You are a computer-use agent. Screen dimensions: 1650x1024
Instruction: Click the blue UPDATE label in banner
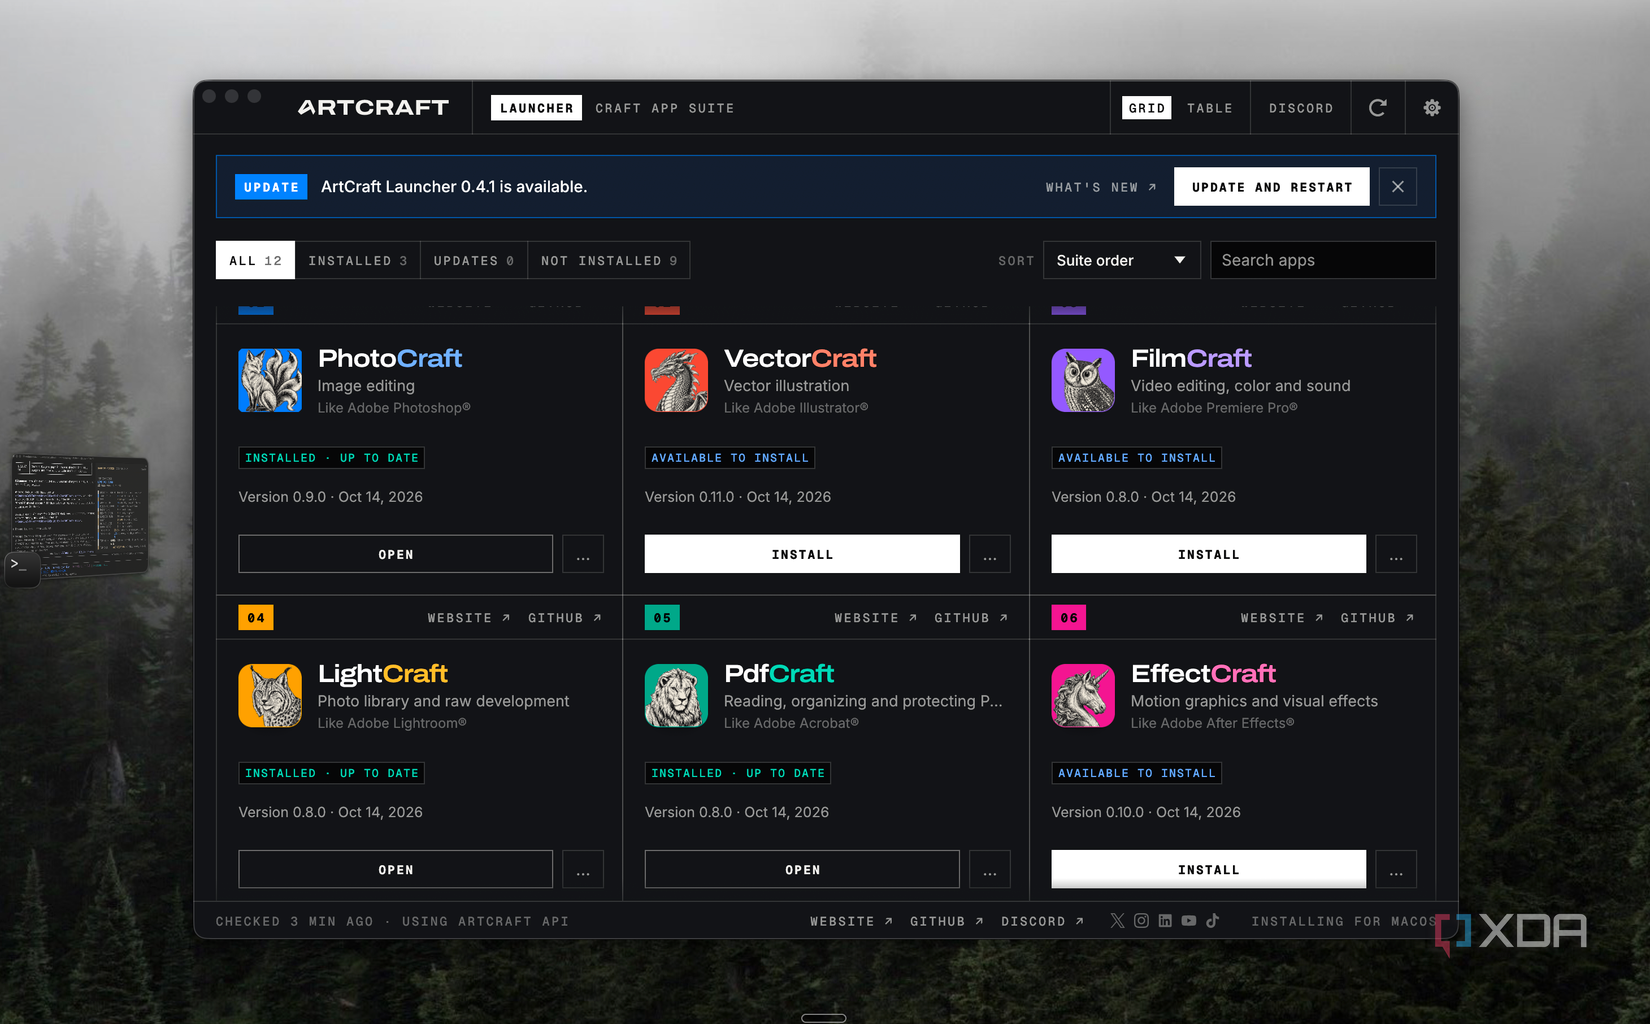click(x=271, y=187)
